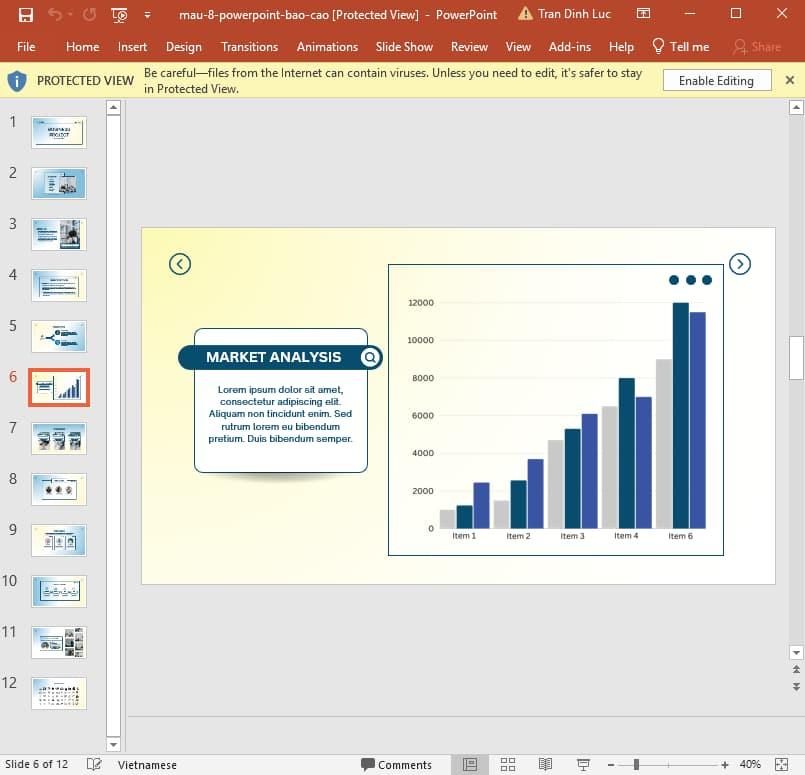Switch to the Transitions ribbon tab
This screenshot has height=775, width=805.
coord(249,46)
